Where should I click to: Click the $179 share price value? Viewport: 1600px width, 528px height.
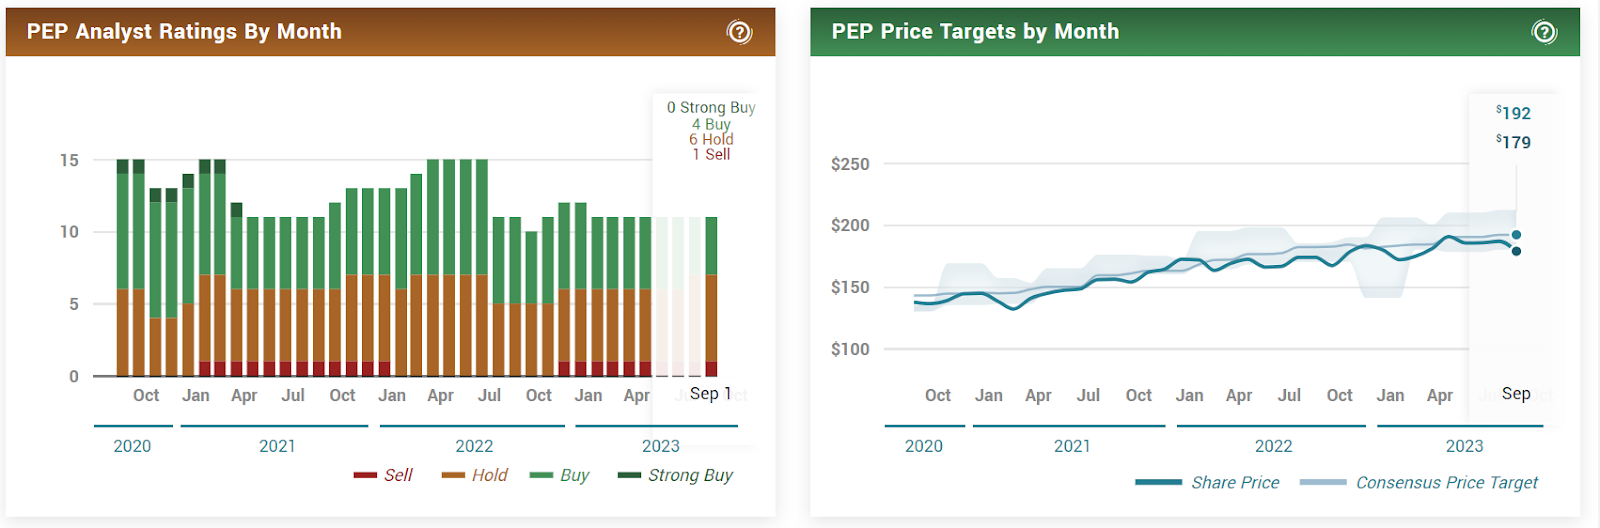[1513, 142]
